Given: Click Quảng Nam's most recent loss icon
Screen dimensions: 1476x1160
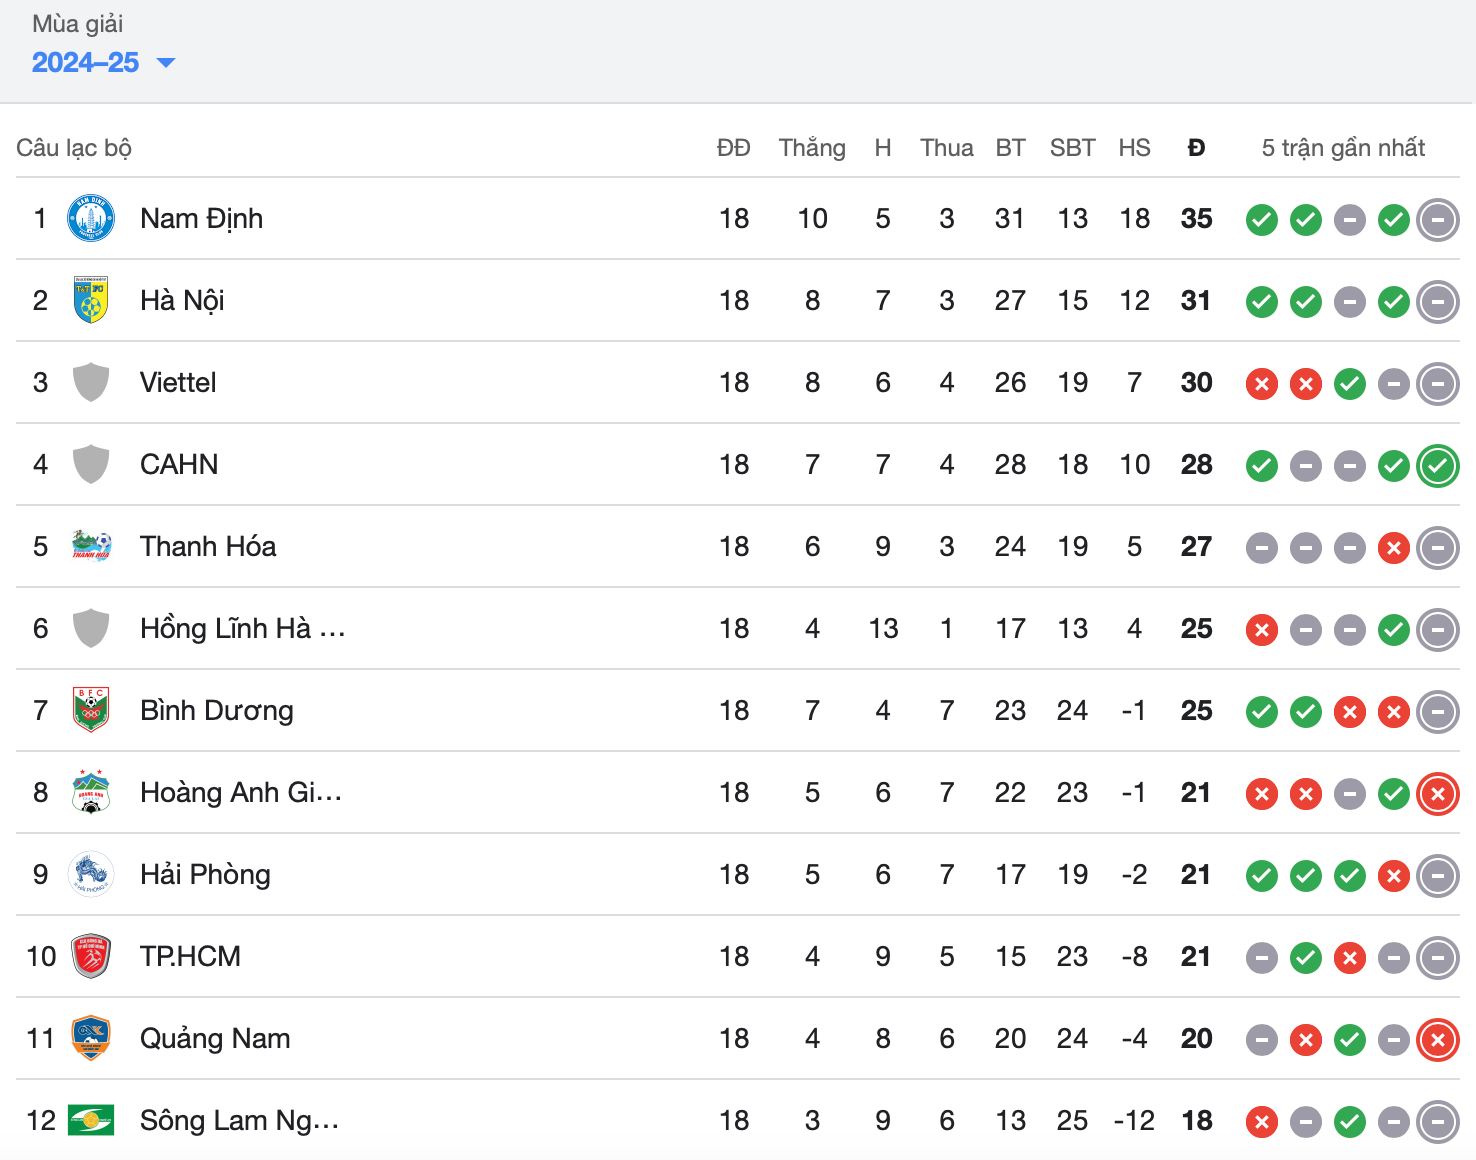Looking at the screenshot, I should (1438, 1039).
